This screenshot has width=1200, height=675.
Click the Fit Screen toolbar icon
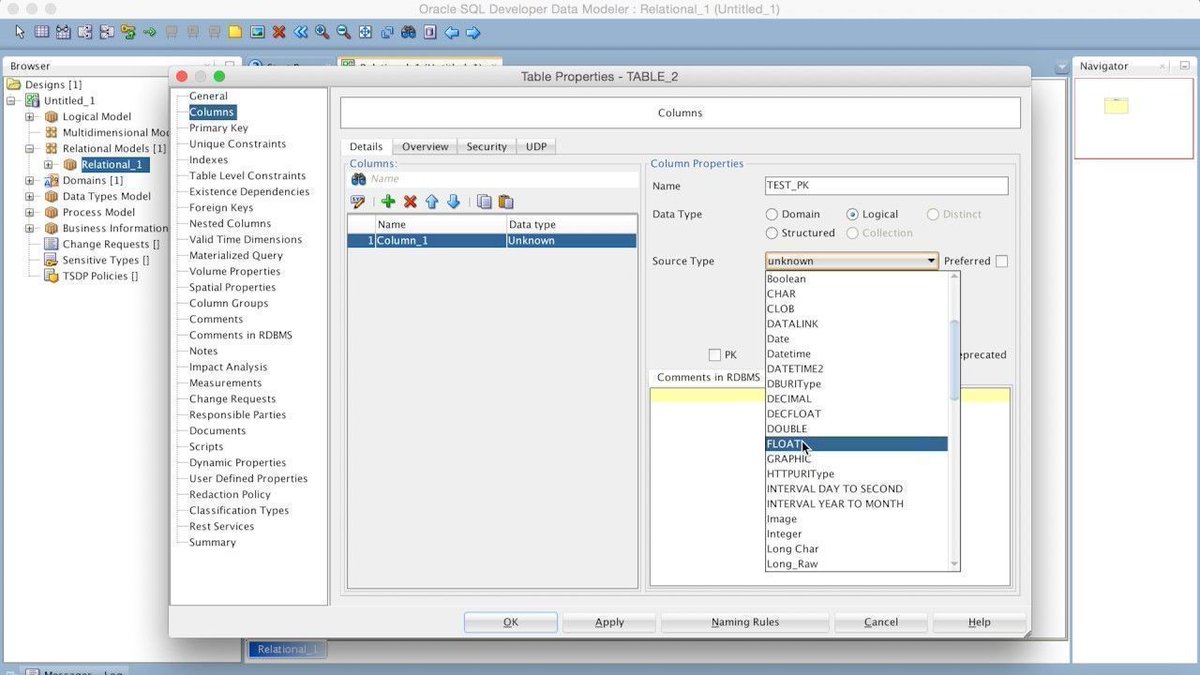[365, 32]
